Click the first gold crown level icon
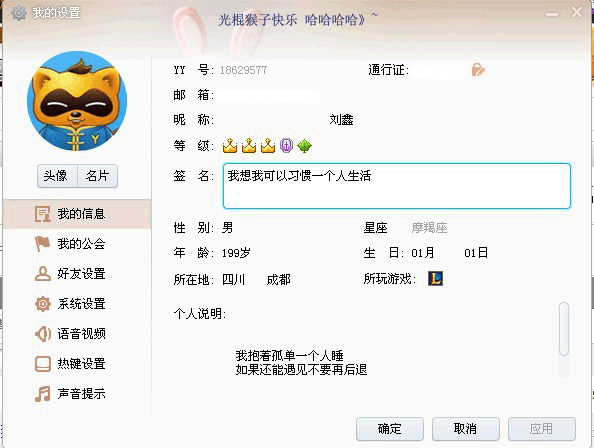Image resolution: width=594 pixels, height=448 pixels. pyautogui.click(x=230, y=145)
